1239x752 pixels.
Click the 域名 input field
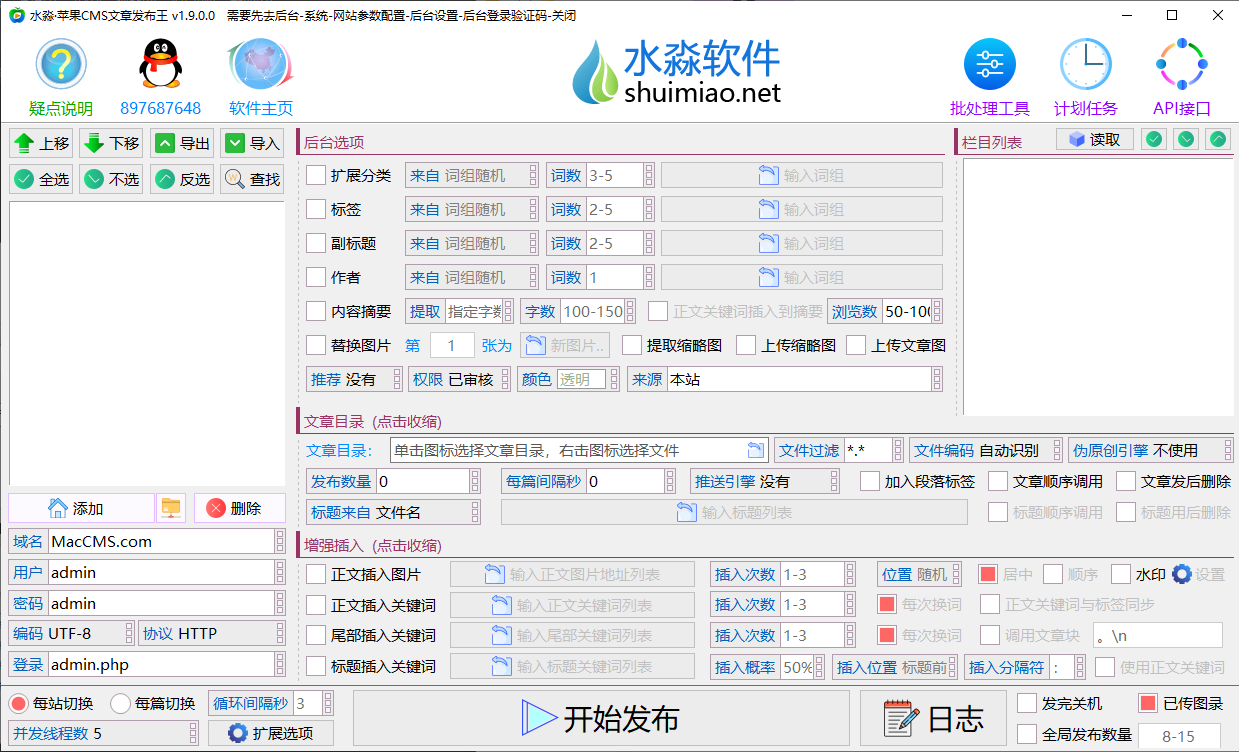tap(160, 542)
